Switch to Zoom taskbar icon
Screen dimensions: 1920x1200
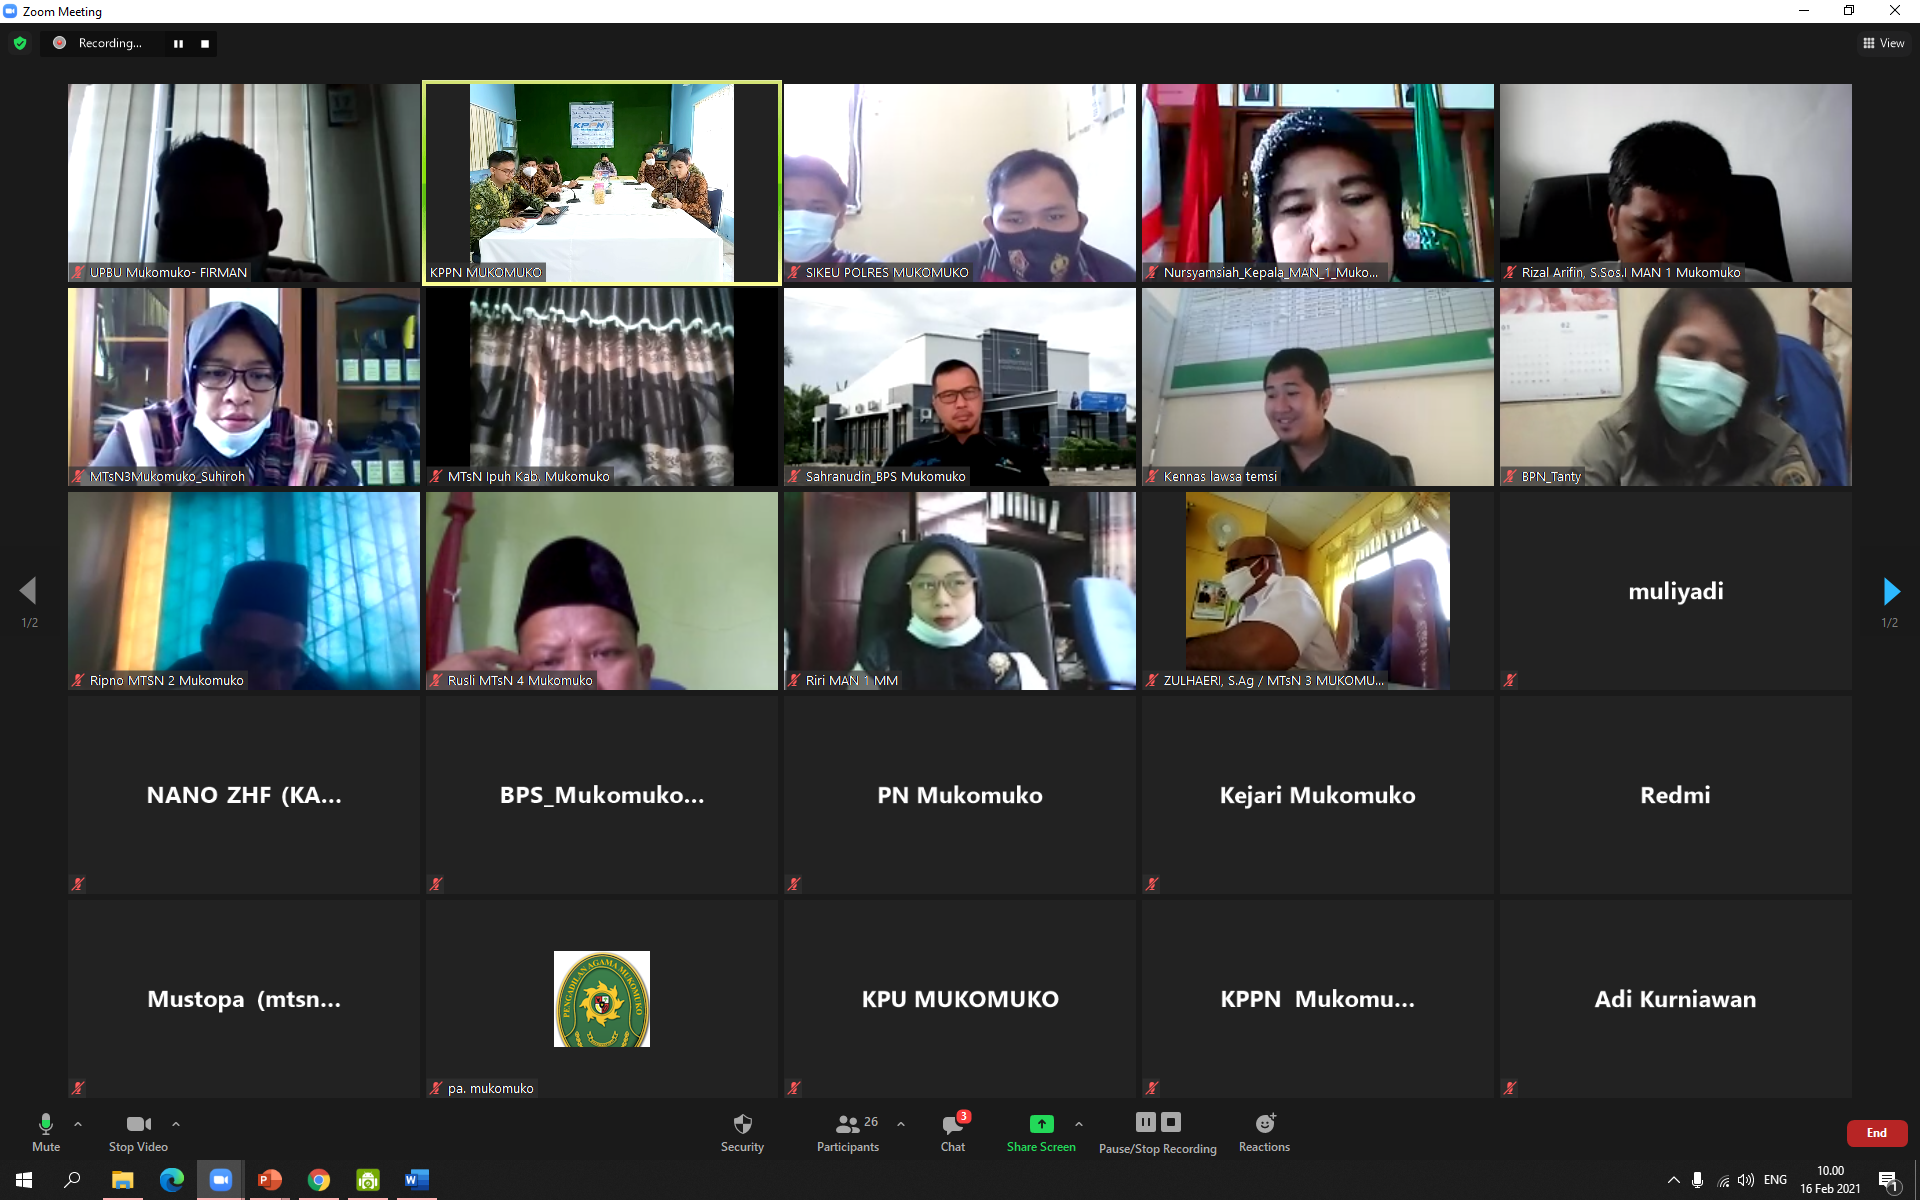[x=220, y=1180]
